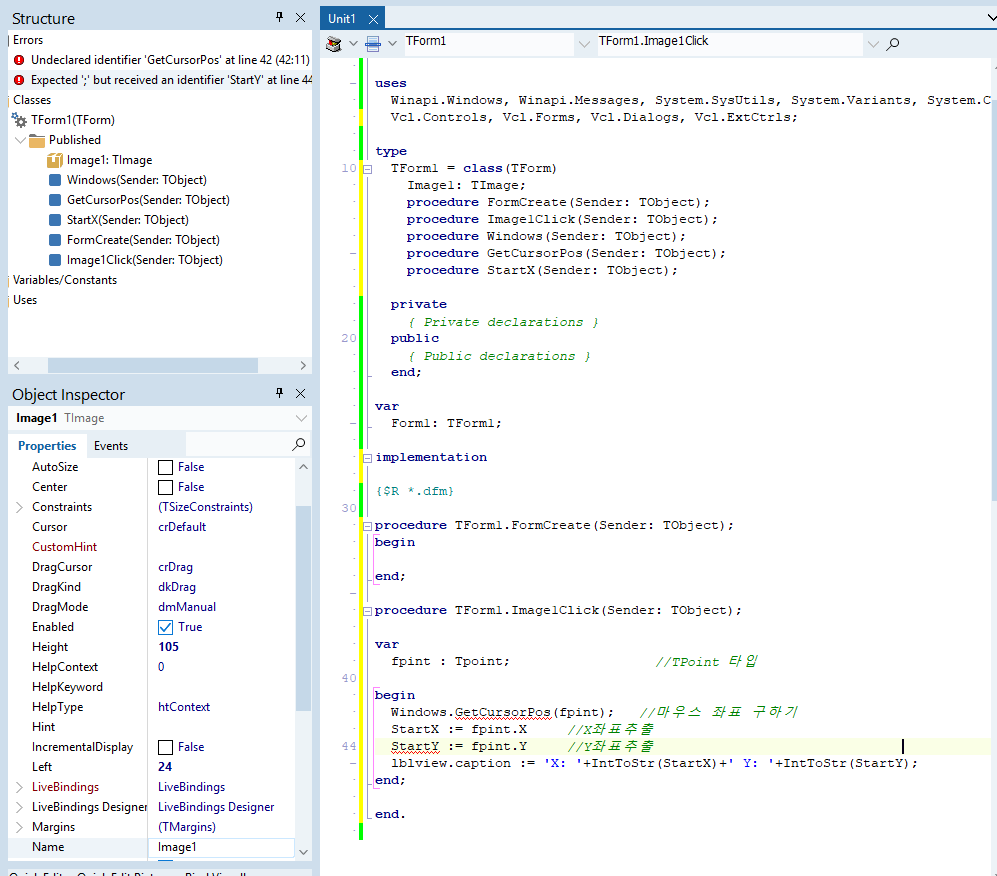Expand the Constraints property
Image resolution: width=997 pixels, height=876 pixels.
click(x=19, y=507)
